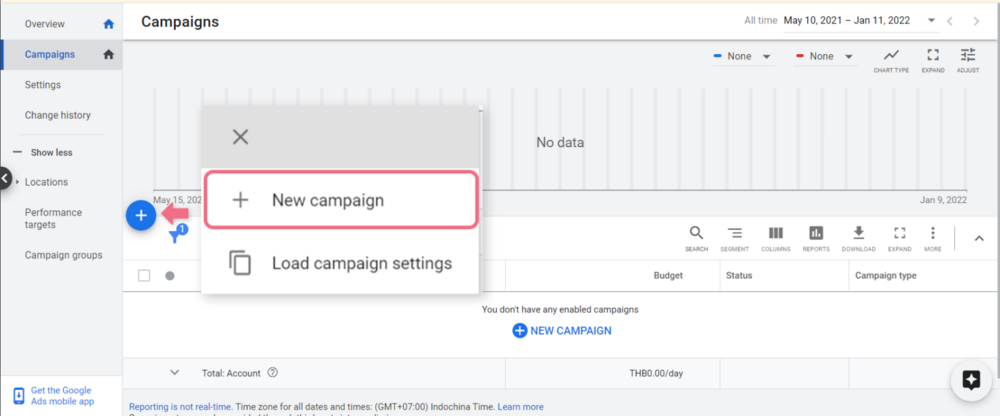
Task: Expand the chart area
Action: click(x=933, y=61)
